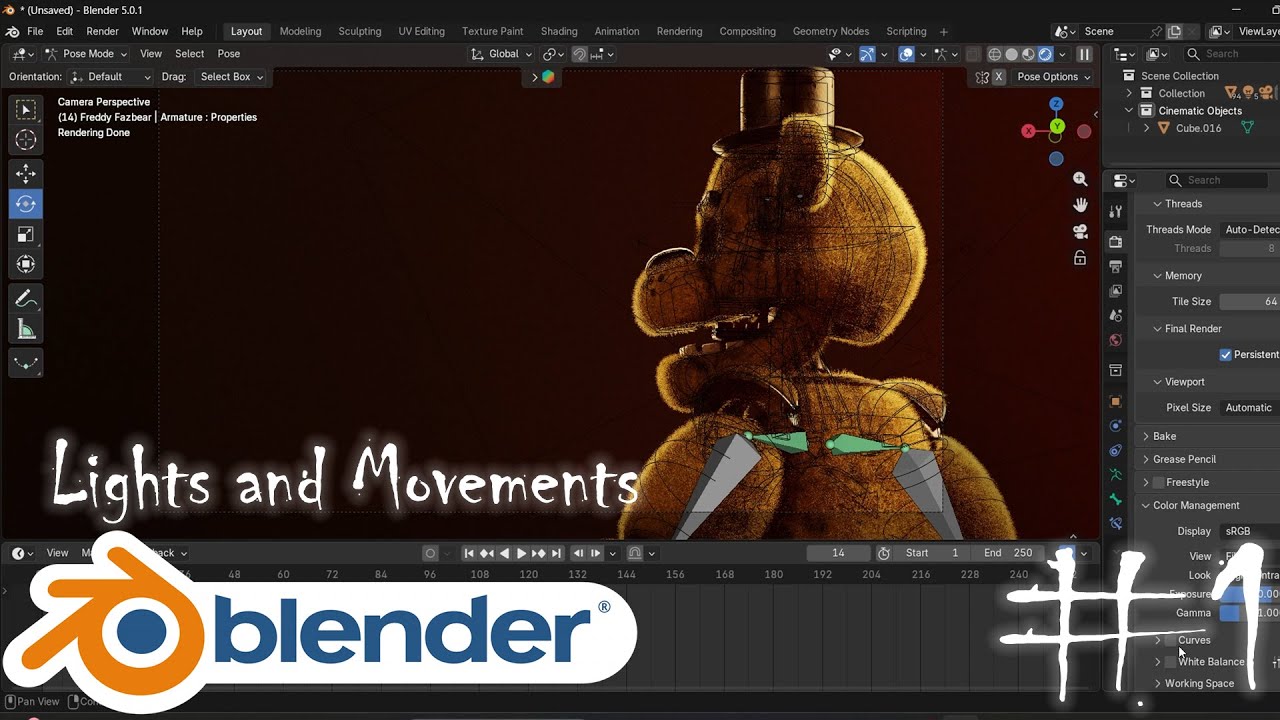Activate the Cursor tool
This screenshot has width=1280, height=720.
tap(26, 141)
